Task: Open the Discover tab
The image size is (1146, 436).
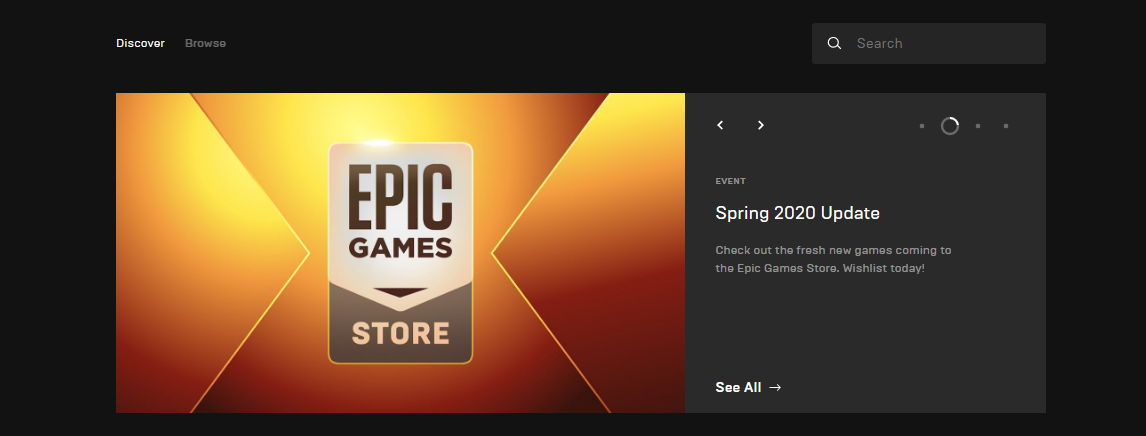Action: (140, 43)
